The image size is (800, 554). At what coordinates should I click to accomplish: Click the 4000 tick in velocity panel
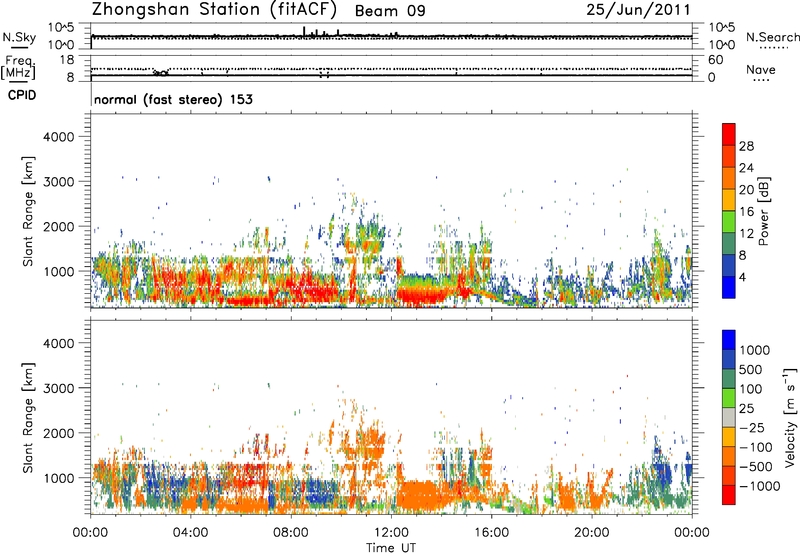(58, 343)
